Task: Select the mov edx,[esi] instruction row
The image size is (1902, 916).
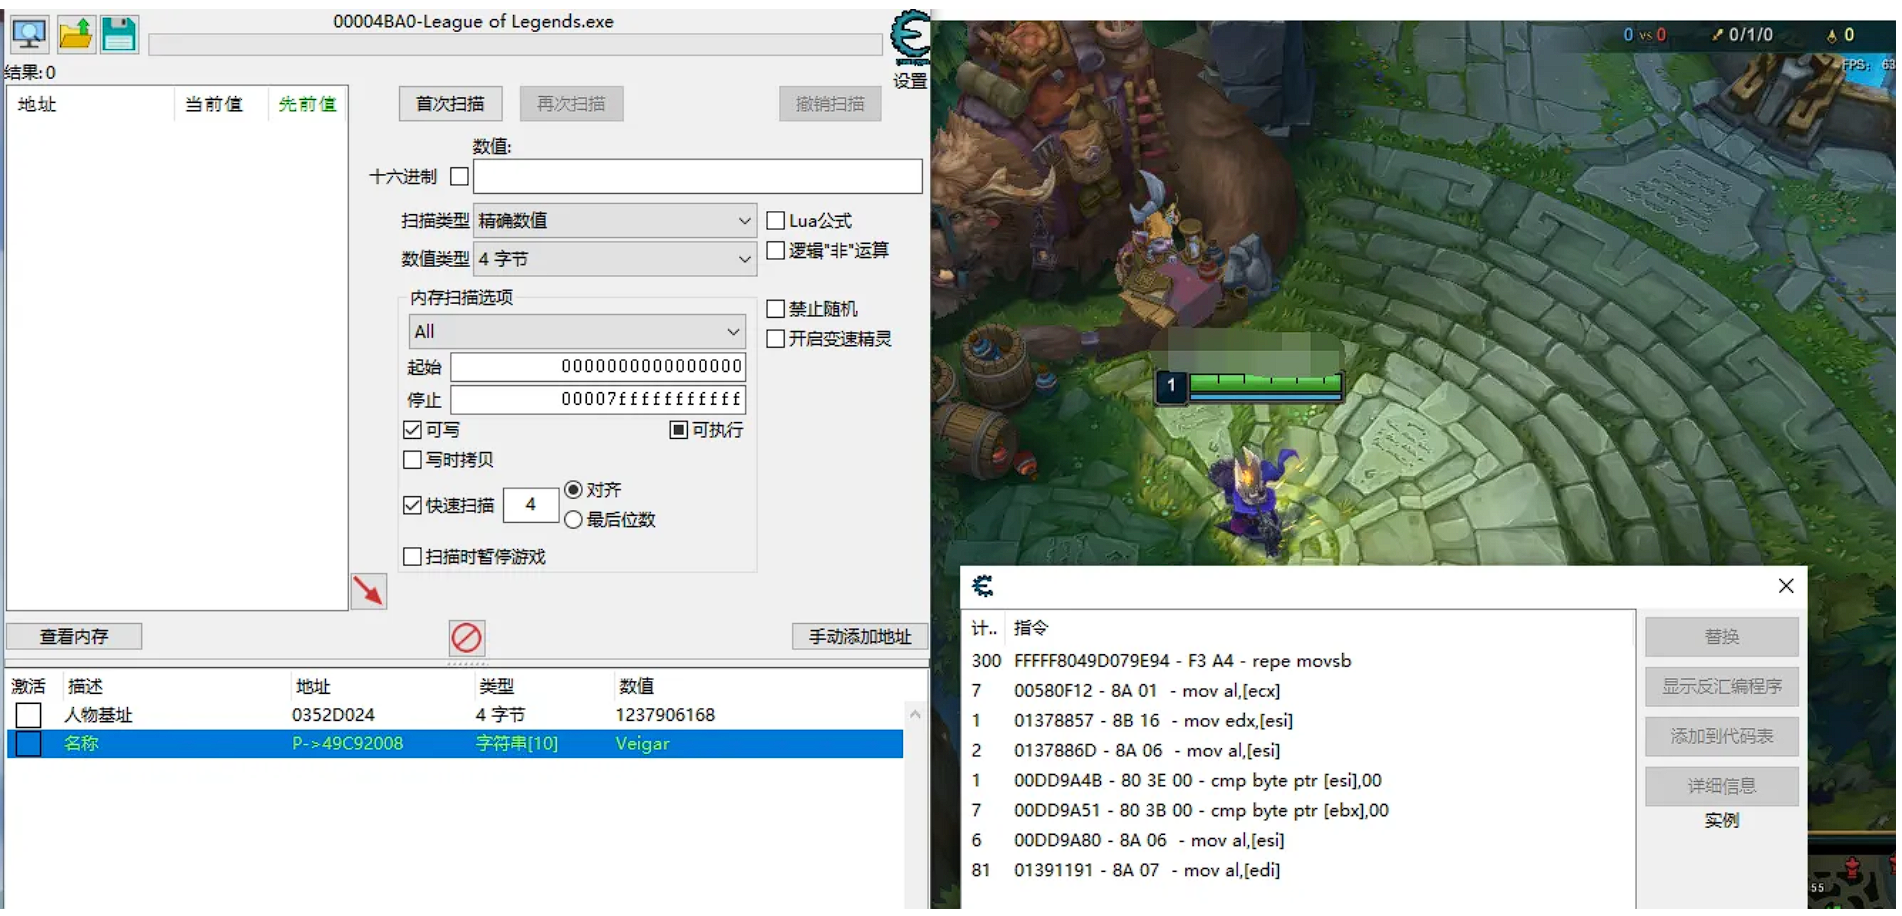Action: [1300, 721]
